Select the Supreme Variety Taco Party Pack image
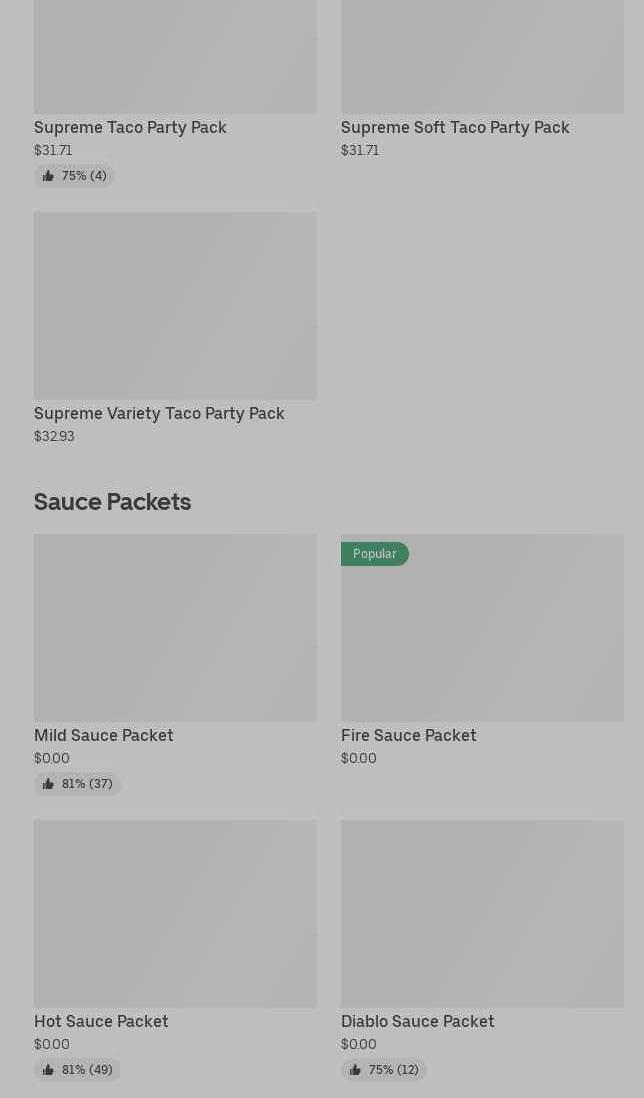Viewport: 644px width, 1098px height. [x=175, y=305]
